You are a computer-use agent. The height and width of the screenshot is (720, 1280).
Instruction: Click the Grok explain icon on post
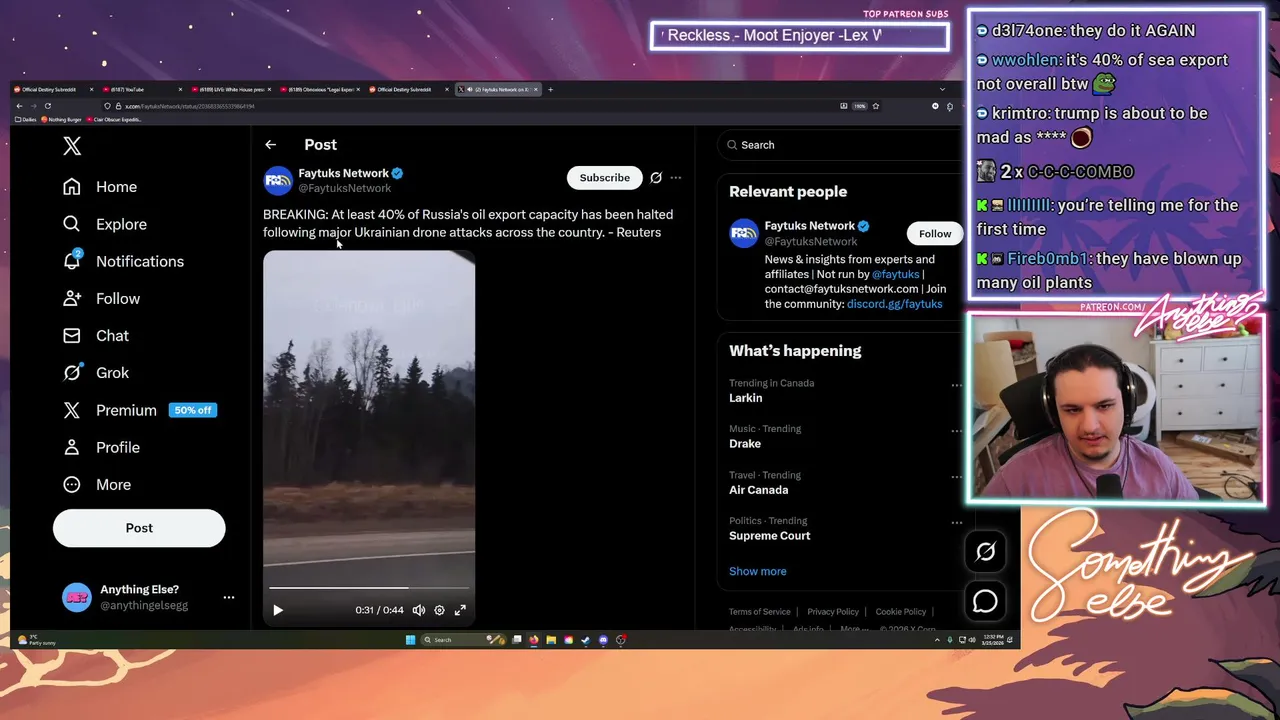point(656,178)
